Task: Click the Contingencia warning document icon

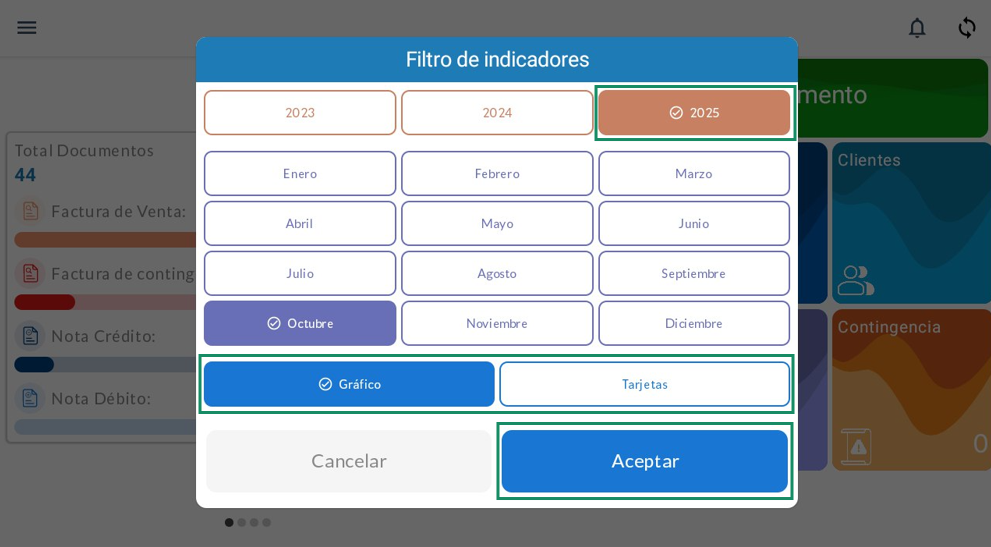Action: (x=856, y=445)
